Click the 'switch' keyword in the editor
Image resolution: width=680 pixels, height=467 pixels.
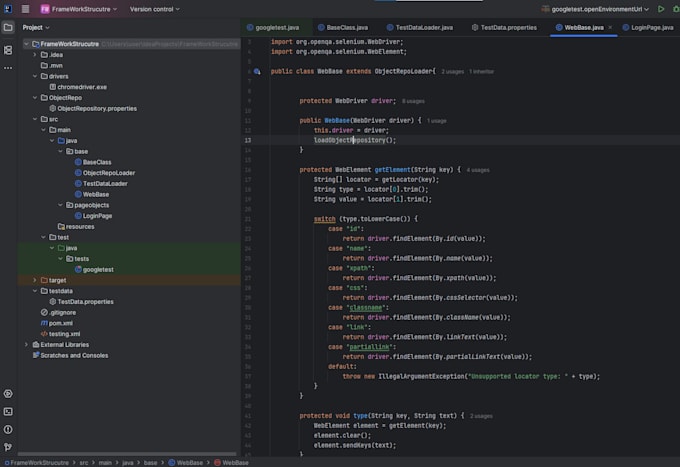click(x=324, y=219)
